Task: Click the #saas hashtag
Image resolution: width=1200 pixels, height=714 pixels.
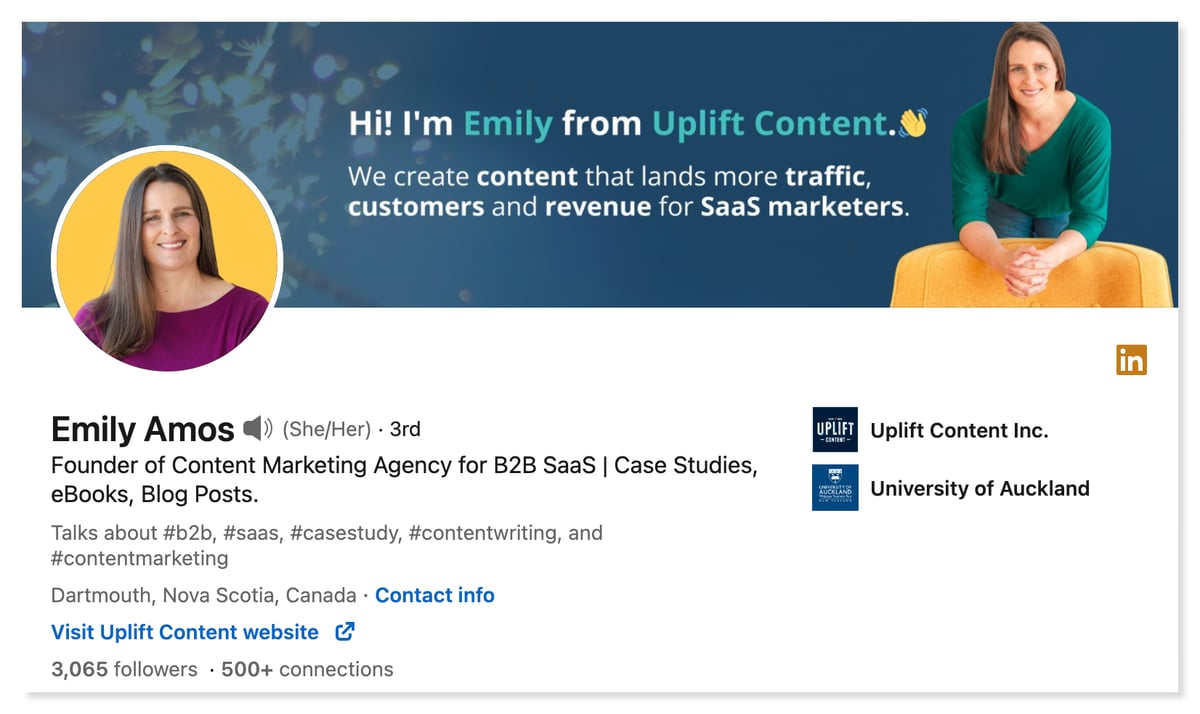Action: pyautogui.click(x=252, y=533)
